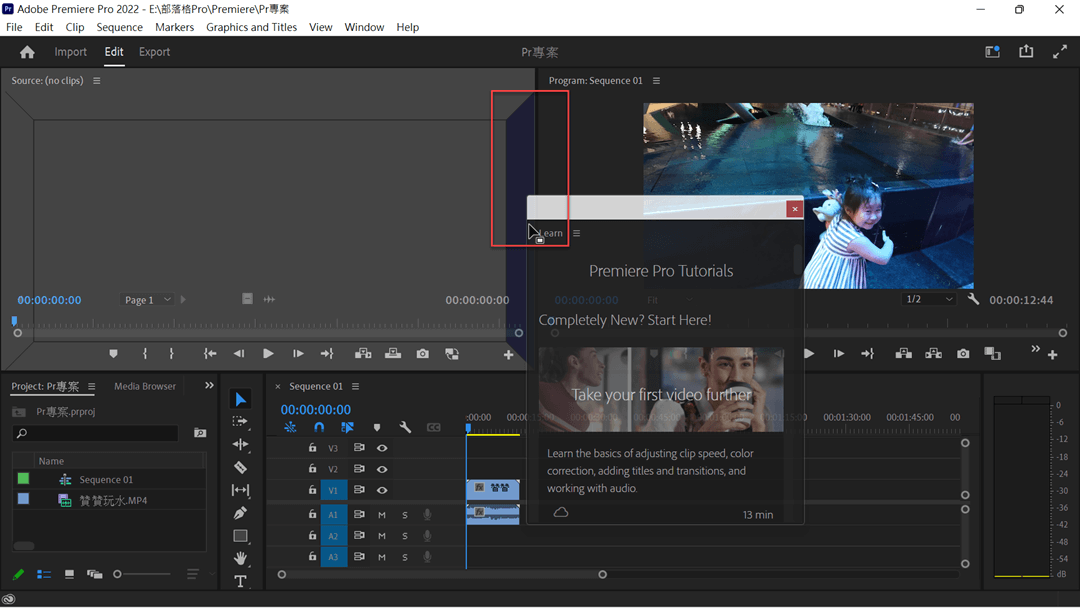Click the Project panel search field
Viewport: 1080px width, 608px height.
point(96,433)
